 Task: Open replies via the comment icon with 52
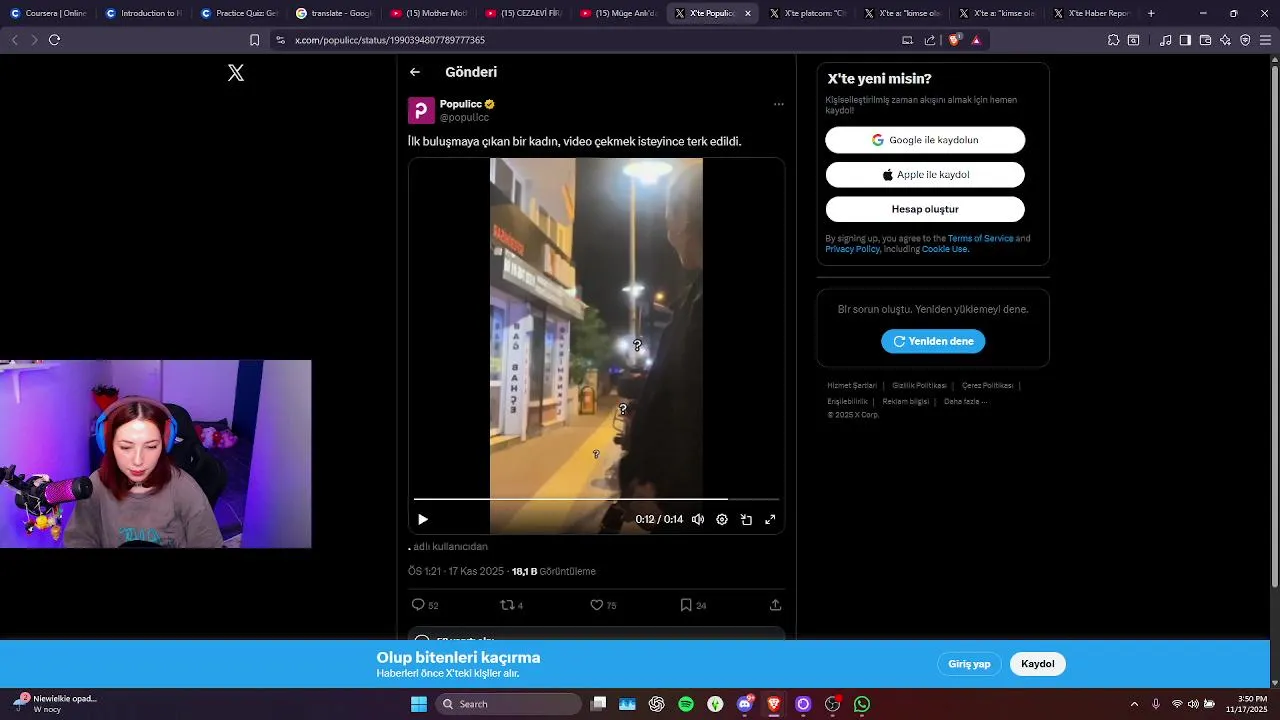(425, 605)
